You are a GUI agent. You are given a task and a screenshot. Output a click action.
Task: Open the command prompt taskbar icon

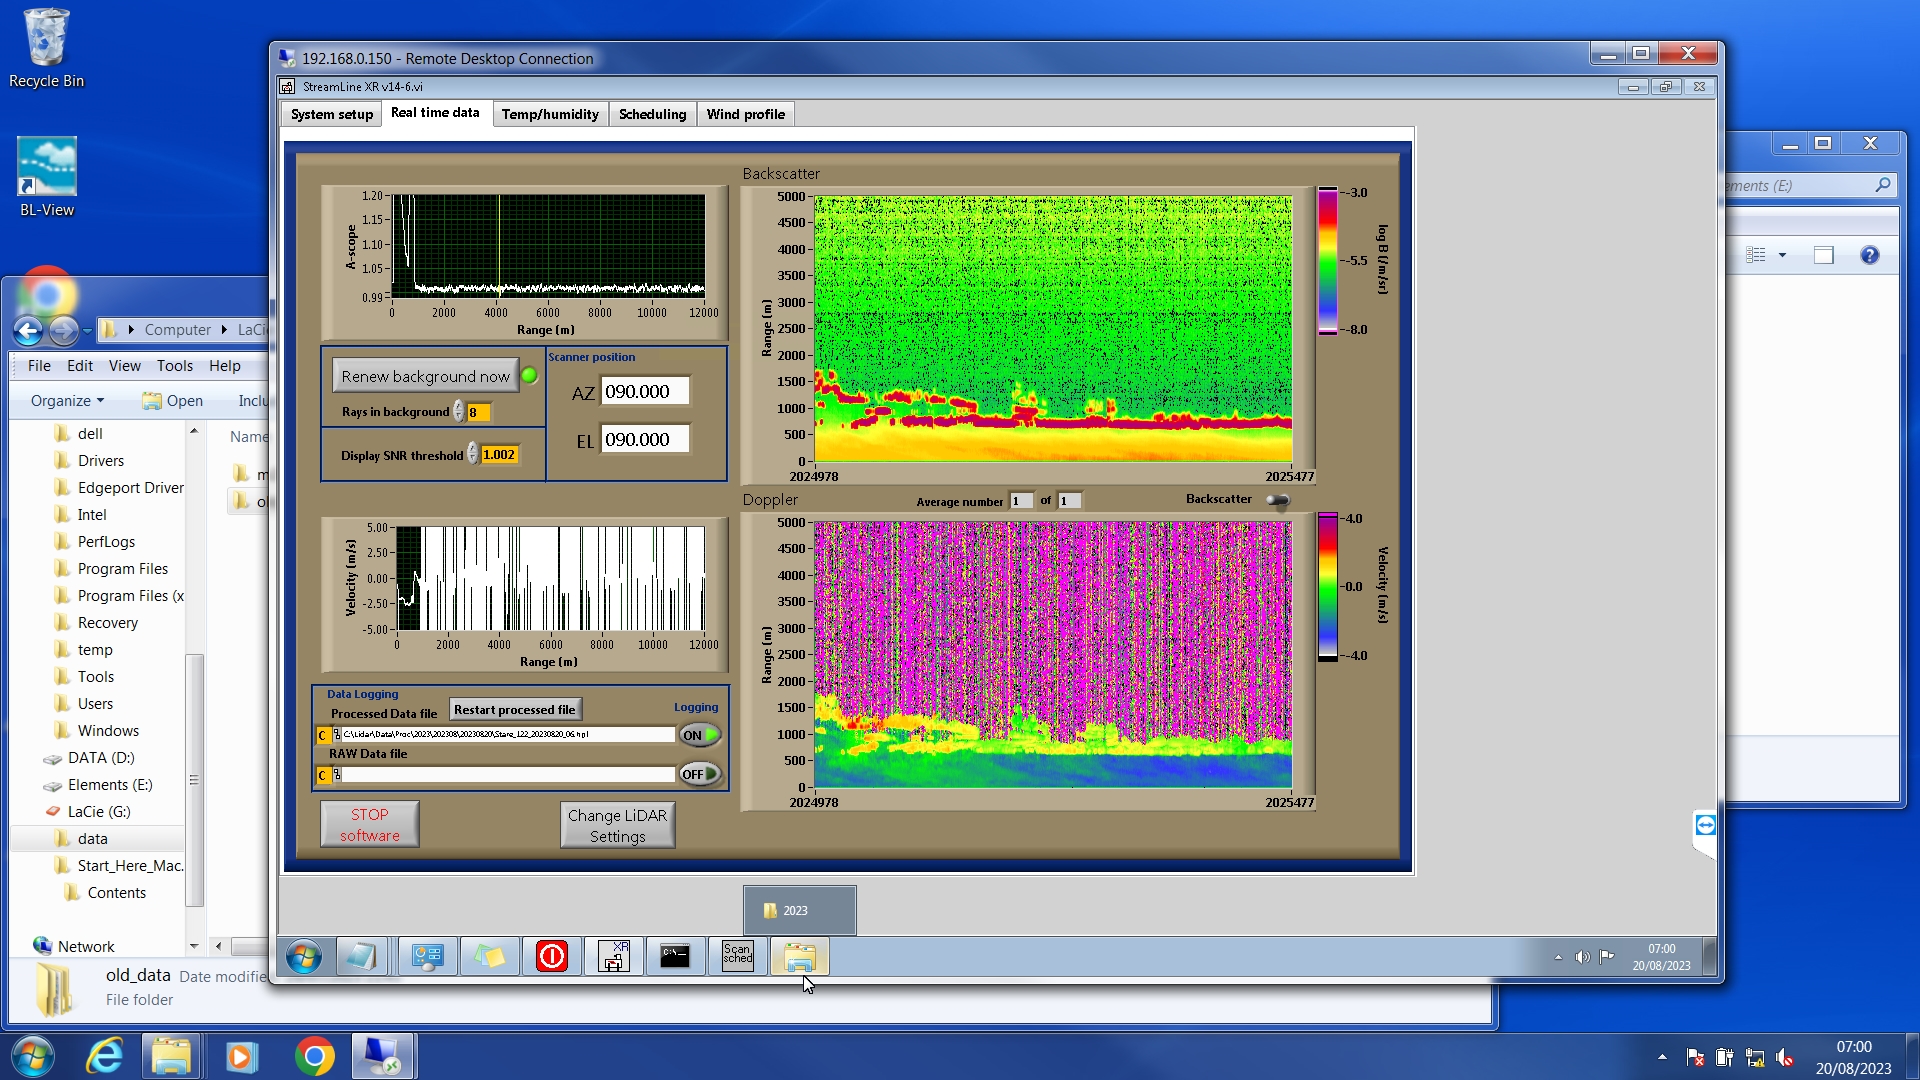(675, 957)
